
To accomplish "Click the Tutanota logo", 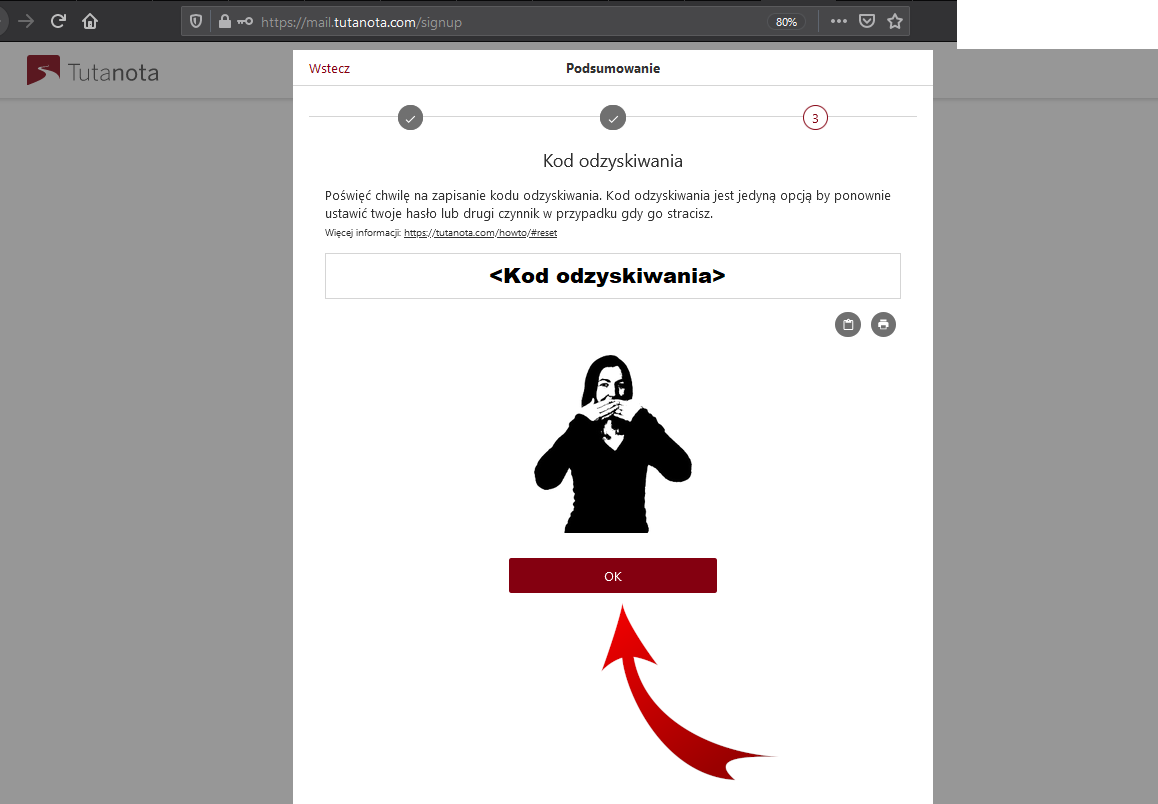I will pyautogui.click(x=92, y=71).
